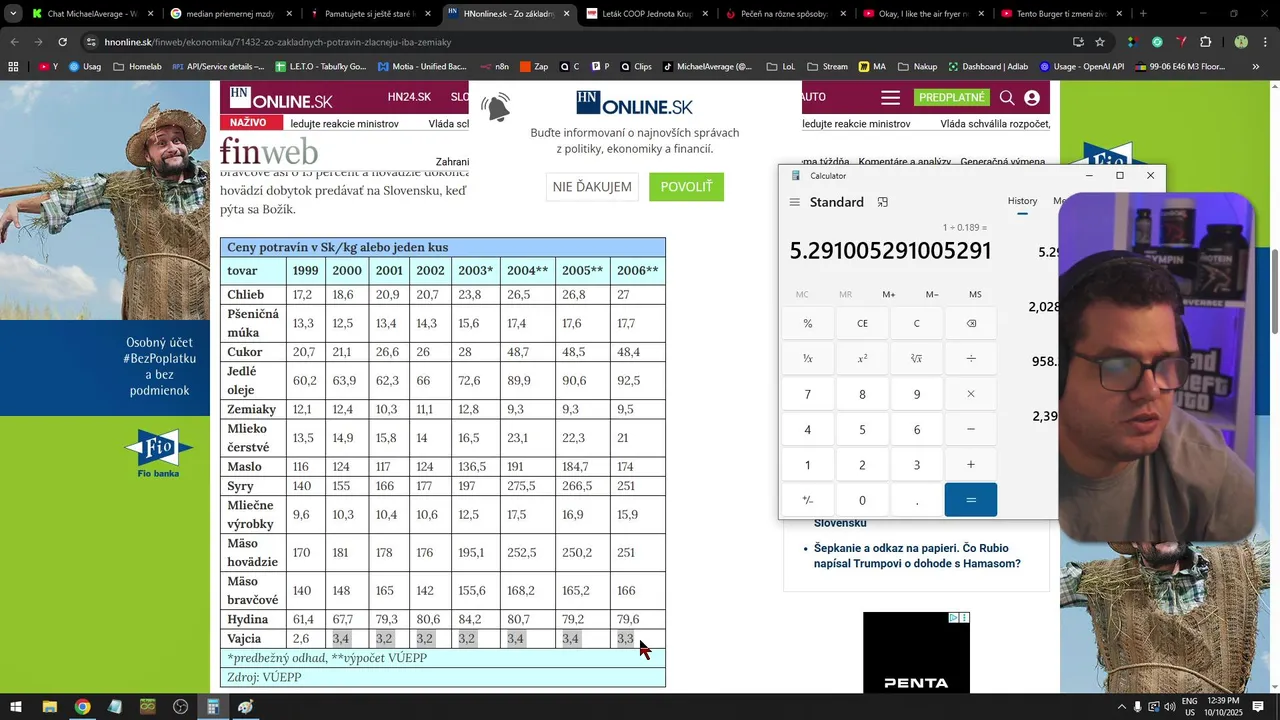This screenshot has height=720, width=1280.
Task: Expand the system tray hidden icons chevron
Action: pyautogui.click(x=1121, y=707)
